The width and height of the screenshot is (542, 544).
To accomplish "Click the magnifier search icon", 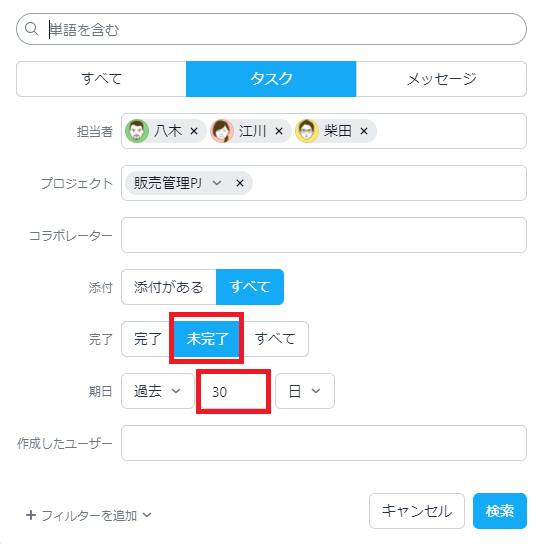I will 32,29.
